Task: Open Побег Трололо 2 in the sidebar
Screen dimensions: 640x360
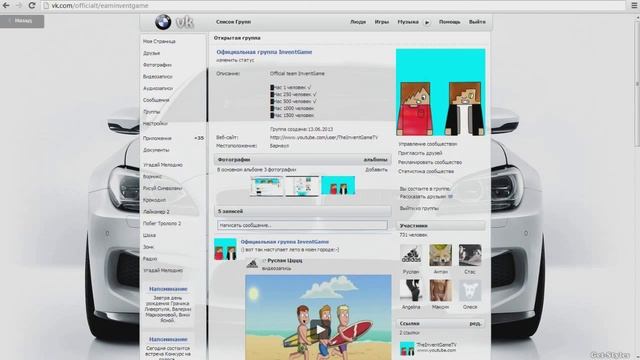Action: (162, 224)
